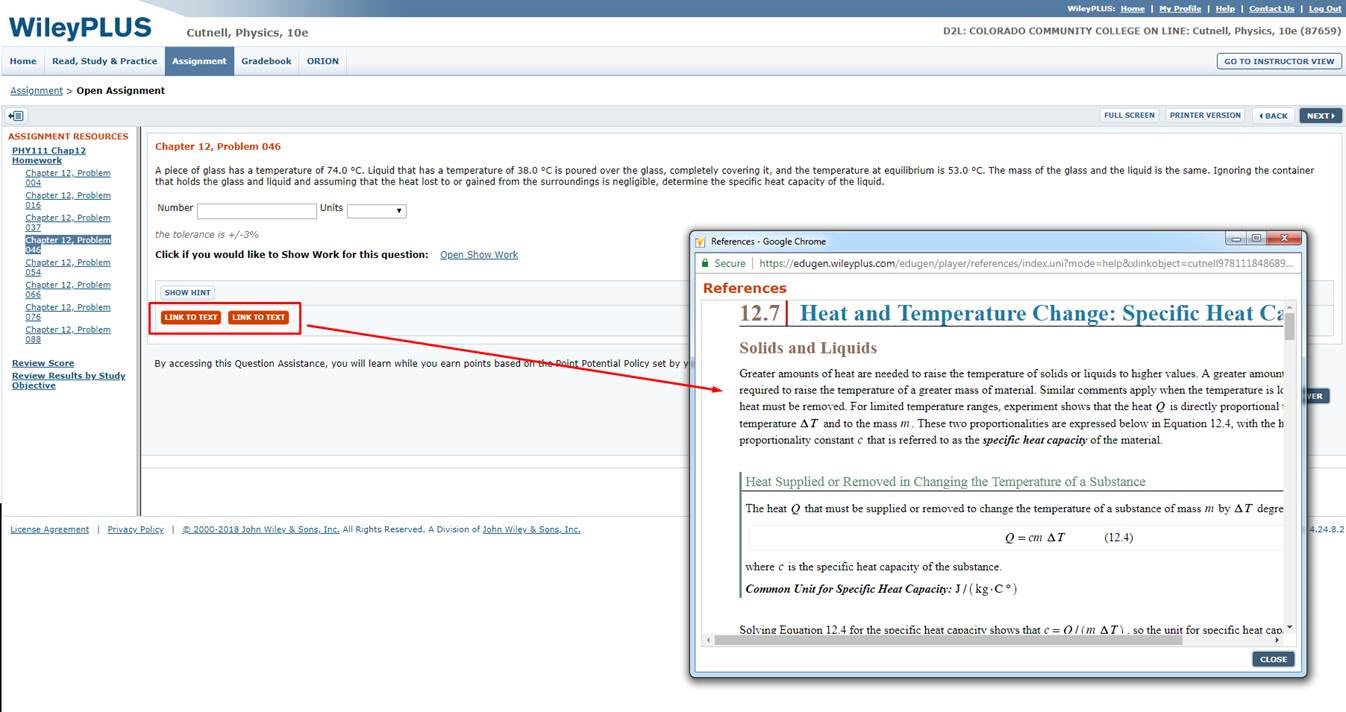This screenshot has width=1346, height=712.
Task: Click the References window address bar URL
Action: point(1028,264)
